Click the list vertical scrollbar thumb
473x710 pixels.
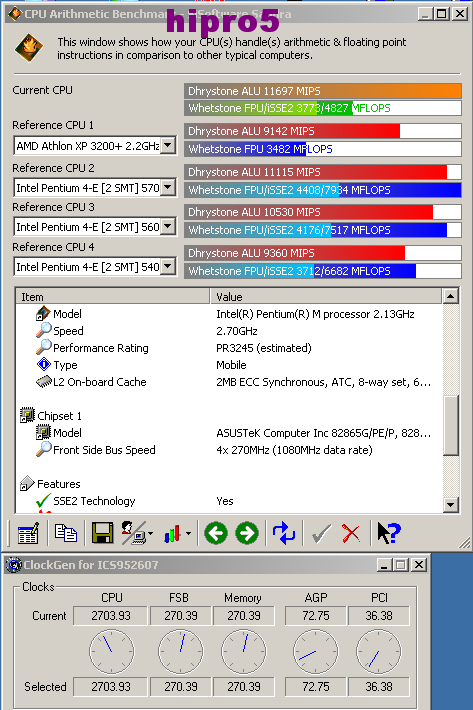[x=450, y=425]
